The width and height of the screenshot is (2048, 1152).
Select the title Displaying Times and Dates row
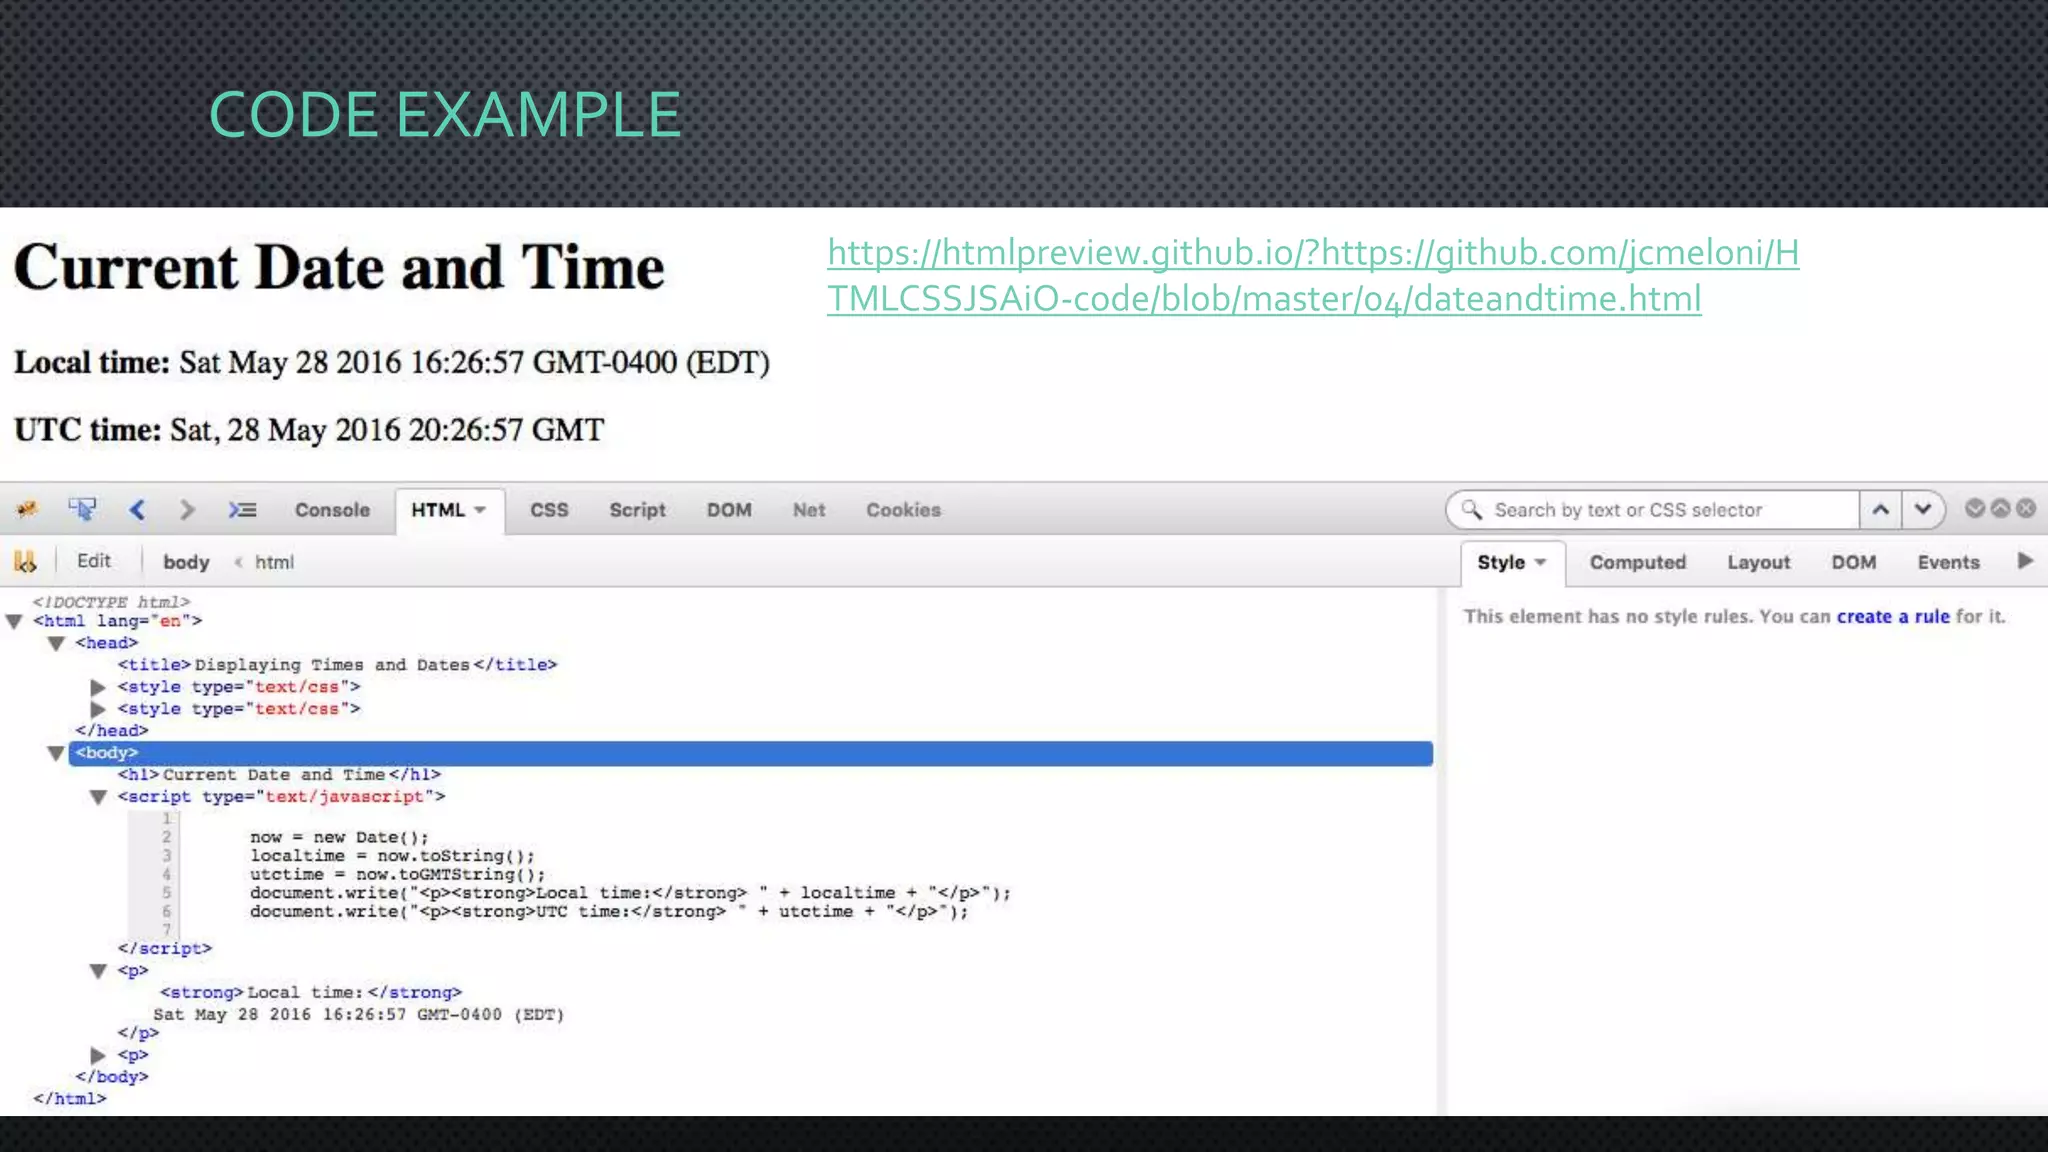(x=337, y=665)
